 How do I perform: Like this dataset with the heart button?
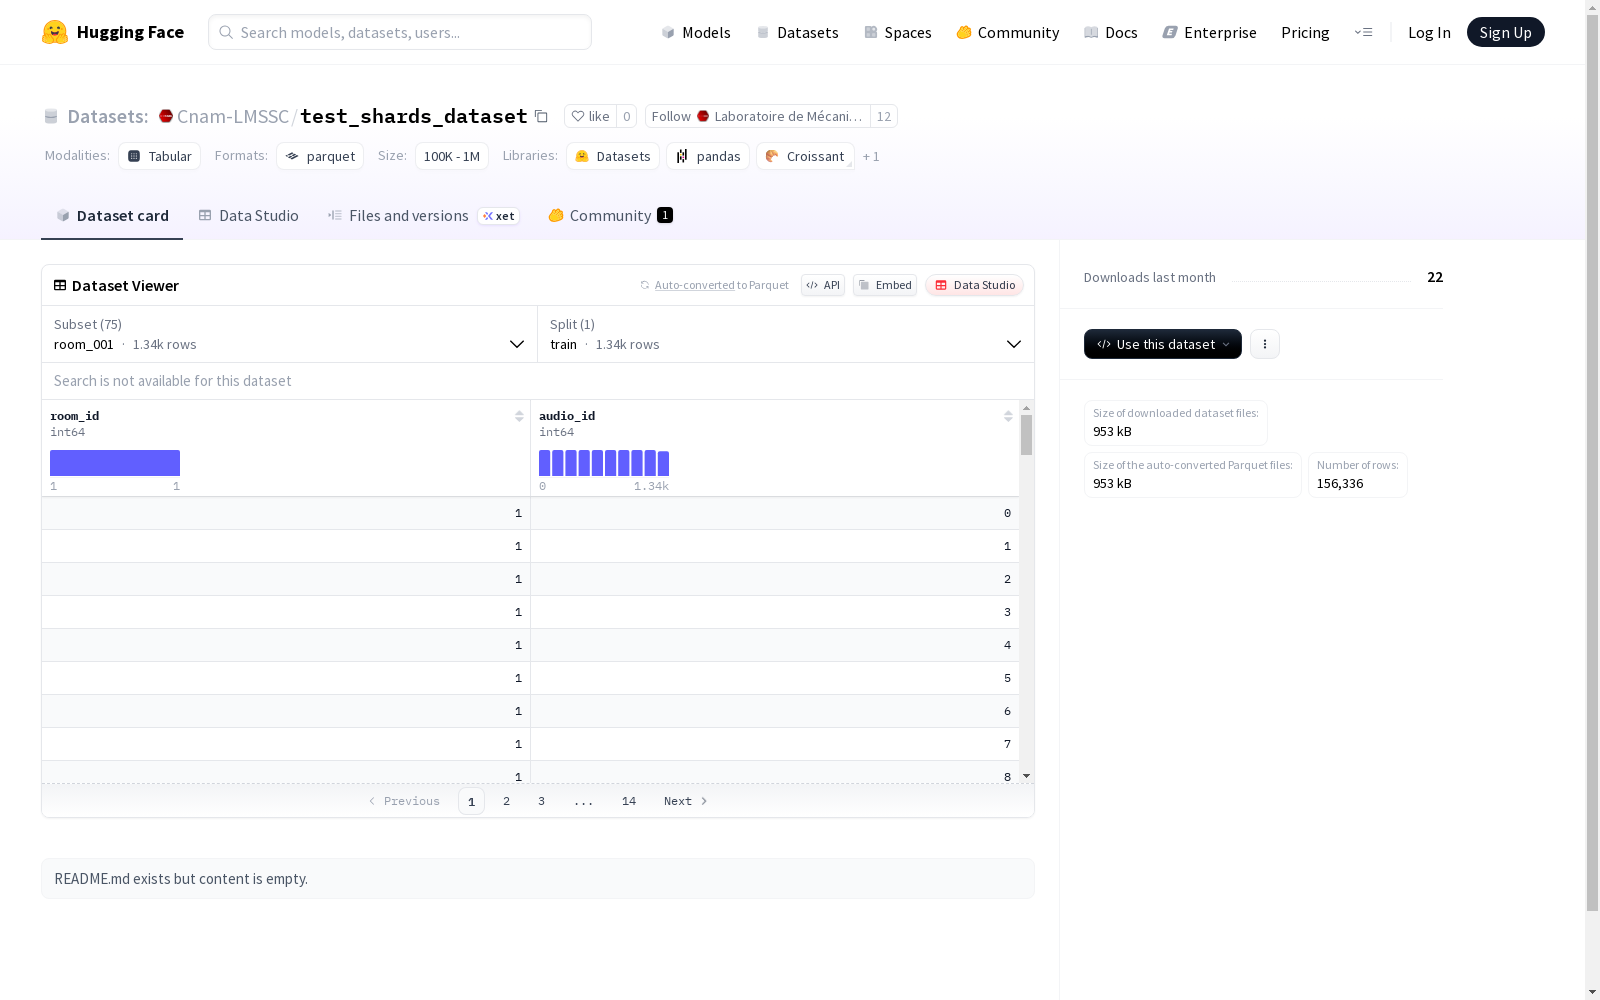coord(590,116)
